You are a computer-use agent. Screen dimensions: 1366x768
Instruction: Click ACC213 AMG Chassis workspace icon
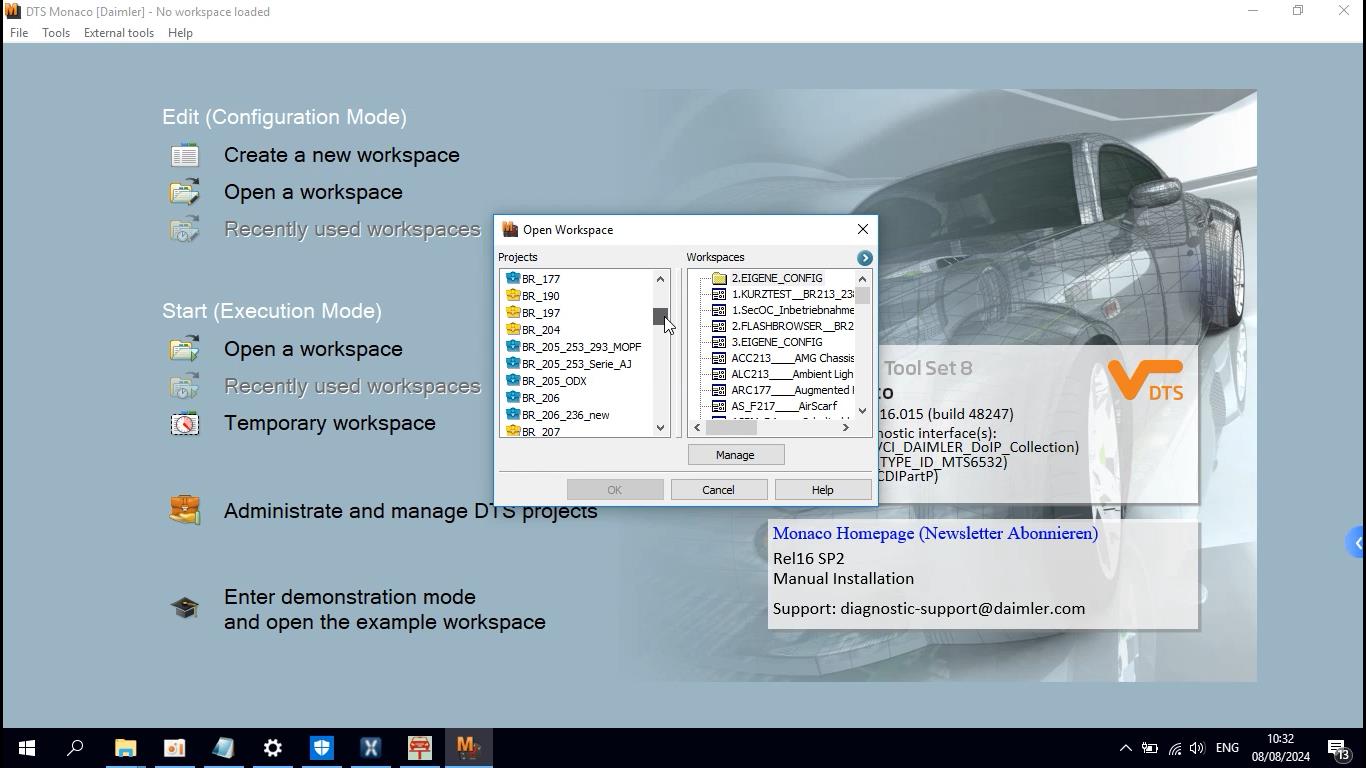(x=719, y=358)
